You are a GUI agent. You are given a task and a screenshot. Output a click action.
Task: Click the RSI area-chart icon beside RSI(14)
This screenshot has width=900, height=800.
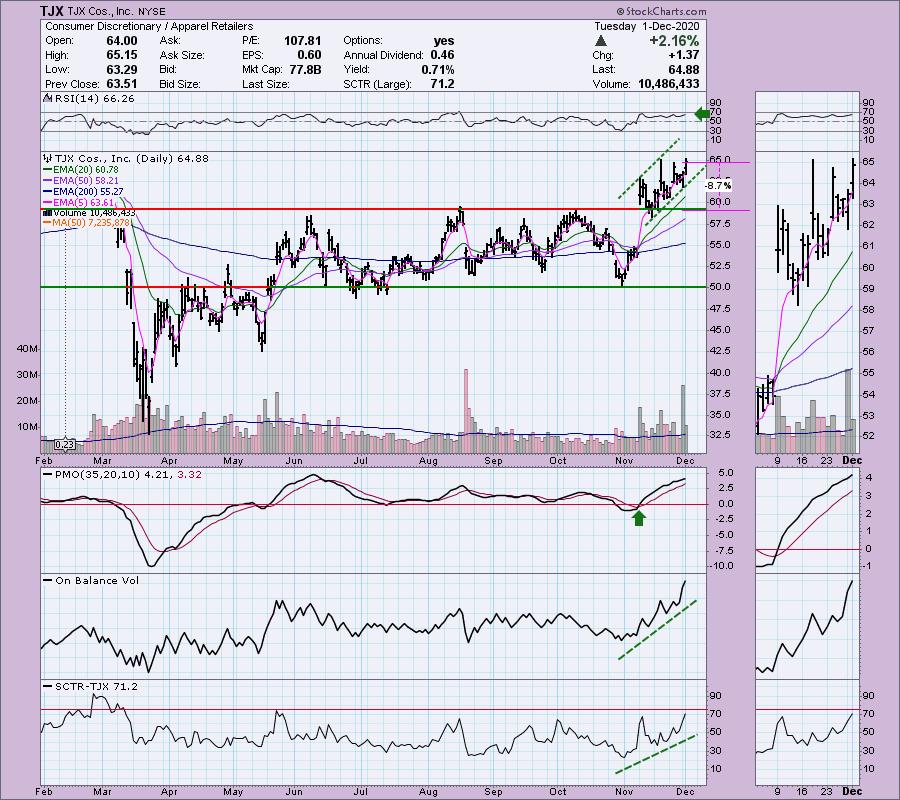coord(48,99)
